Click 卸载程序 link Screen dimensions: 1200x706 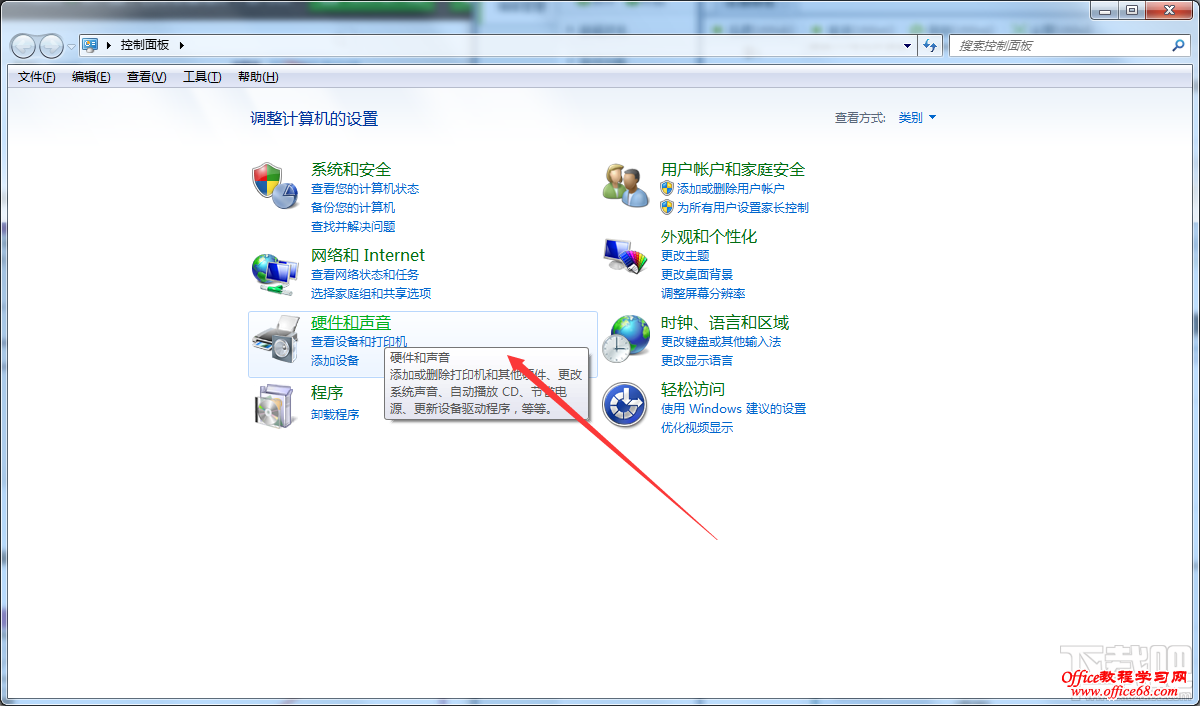pyautogui.click(x=335, y=414)
